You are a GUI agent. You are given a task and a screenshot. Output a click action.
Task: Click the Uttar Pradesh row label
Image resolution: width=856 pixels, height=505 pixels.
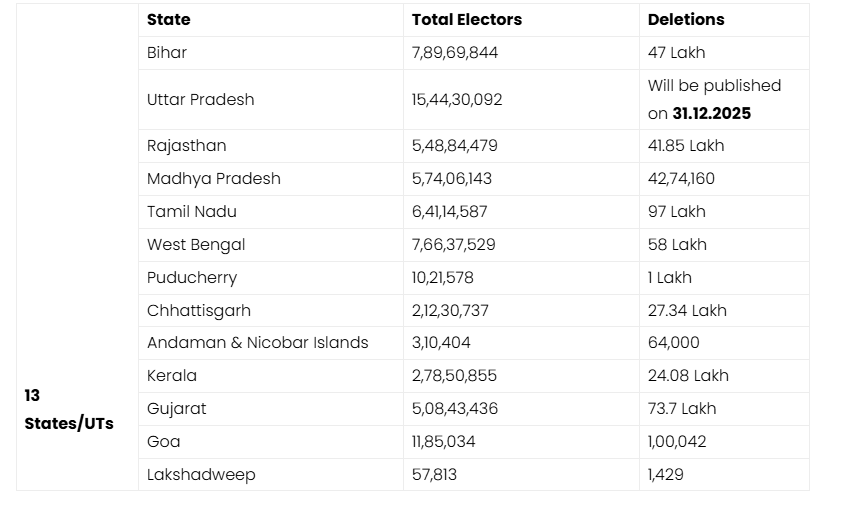[200, 99]
